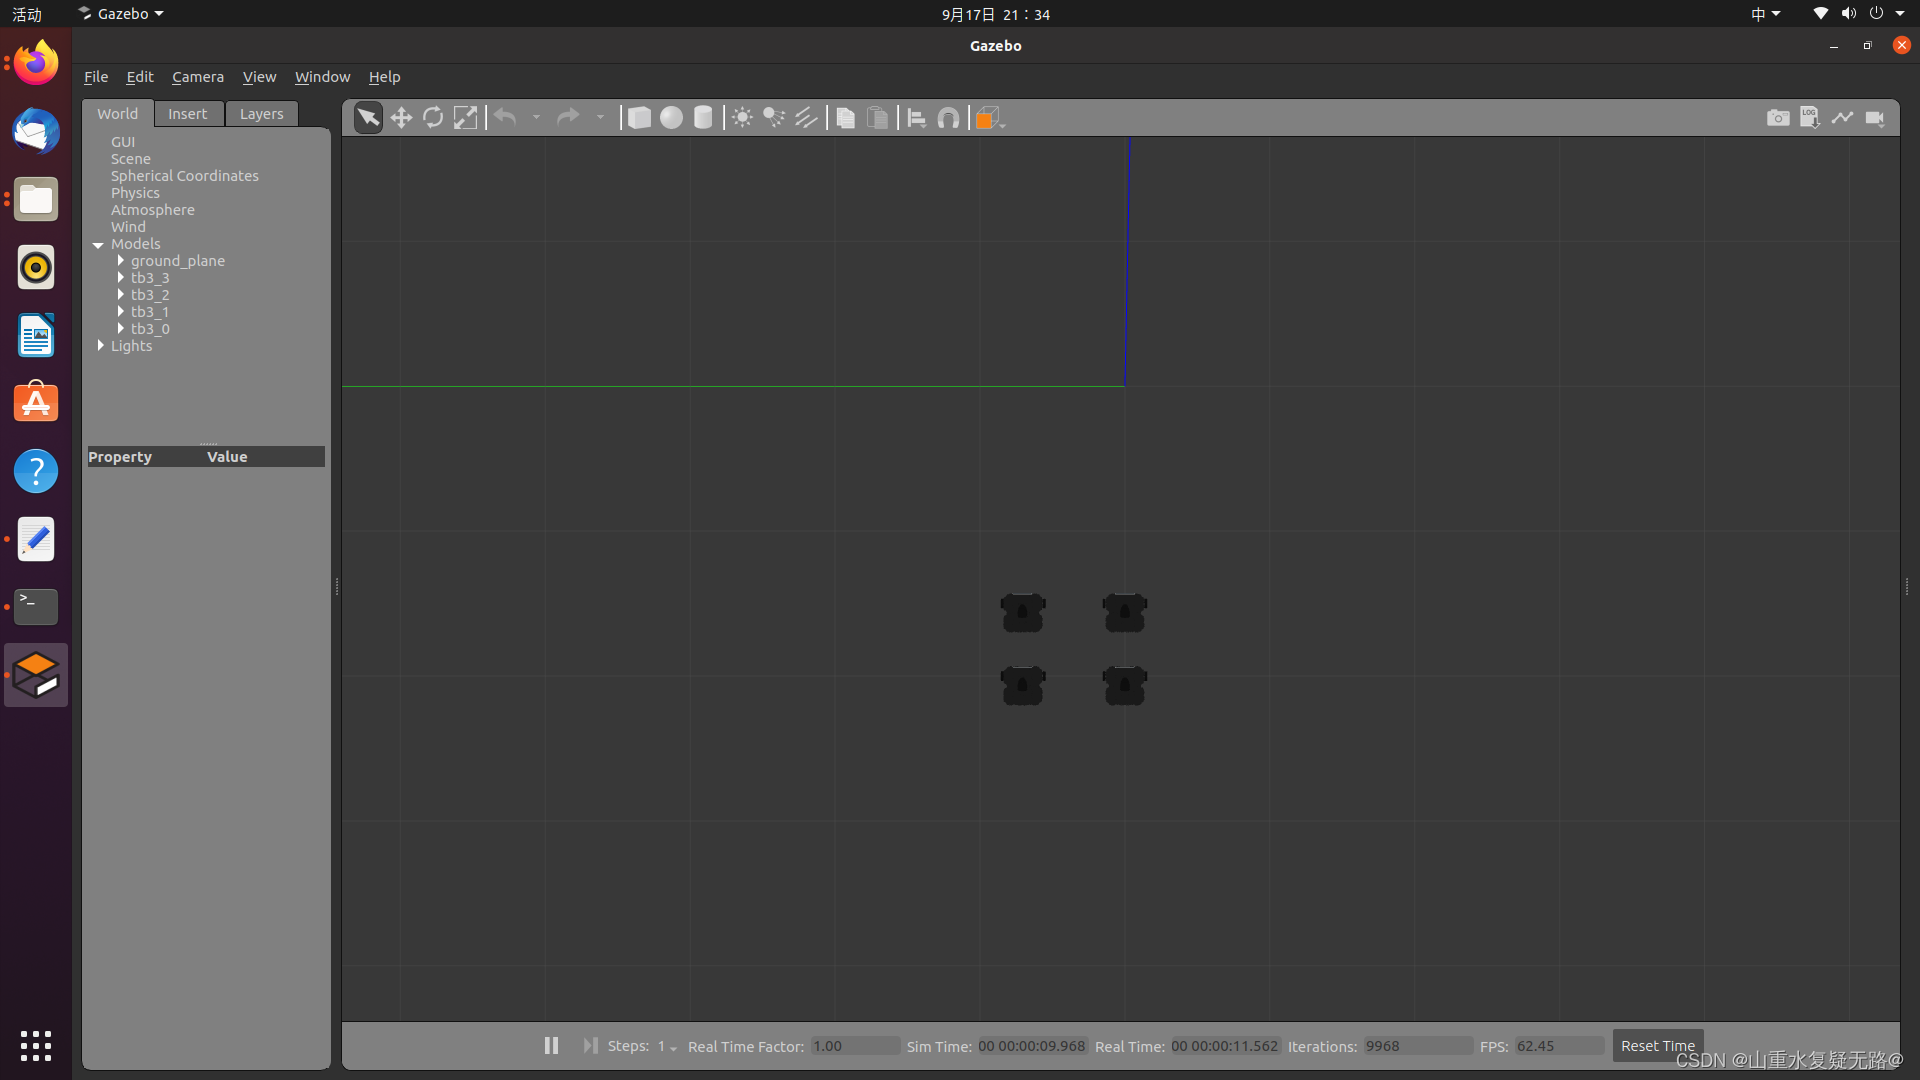
Task: Switch to the Insert tab
Action: coord(189,112)
